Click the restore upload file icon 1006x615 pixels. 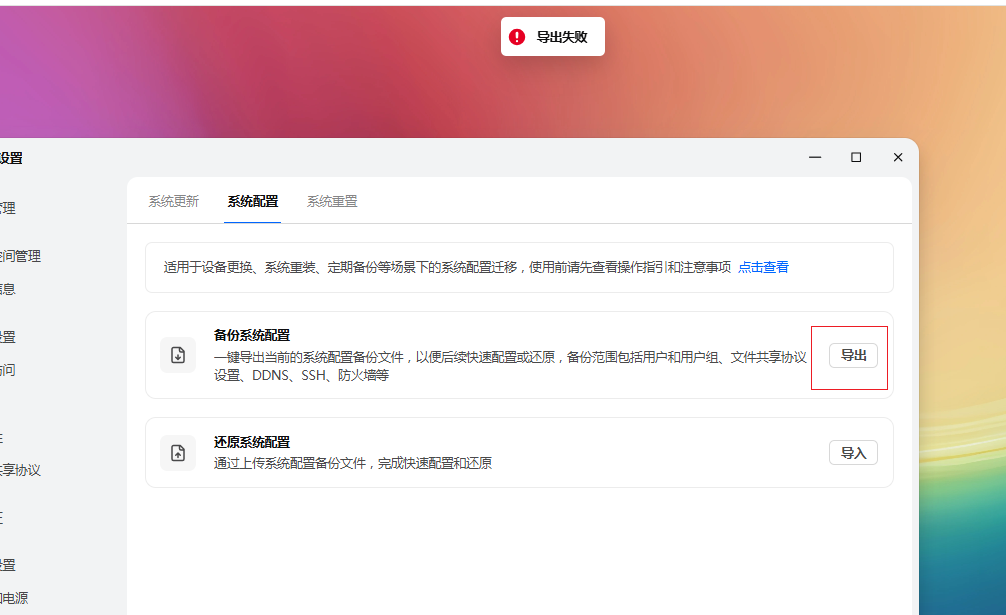coord(178,453)
